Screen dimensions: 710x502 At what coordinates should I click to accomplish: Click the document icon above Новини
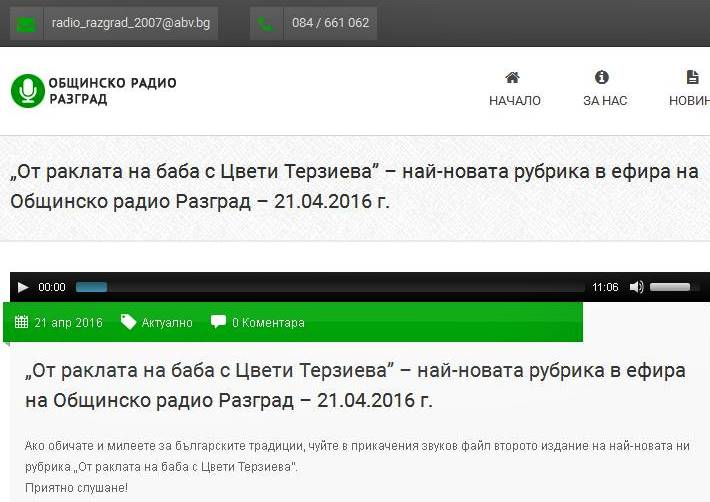(x=692, y=77)
